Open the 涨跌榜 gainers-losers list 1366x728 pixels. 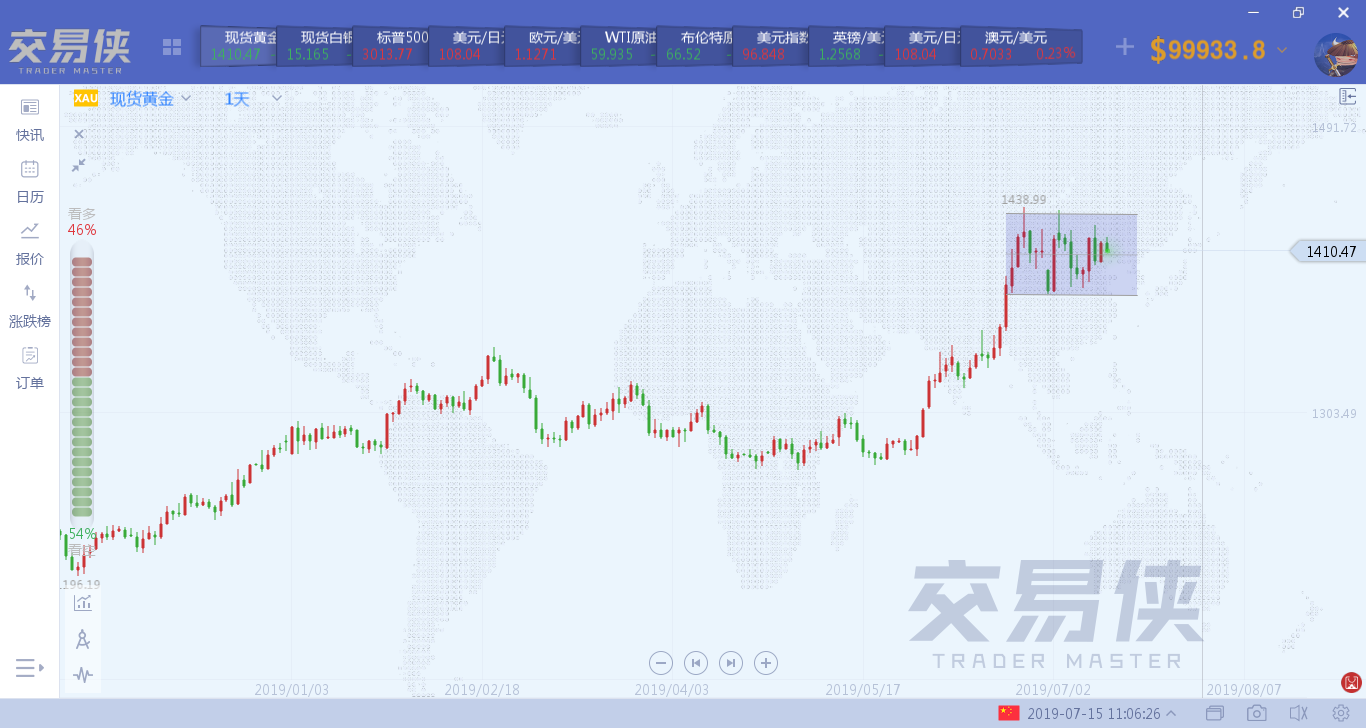30,306
